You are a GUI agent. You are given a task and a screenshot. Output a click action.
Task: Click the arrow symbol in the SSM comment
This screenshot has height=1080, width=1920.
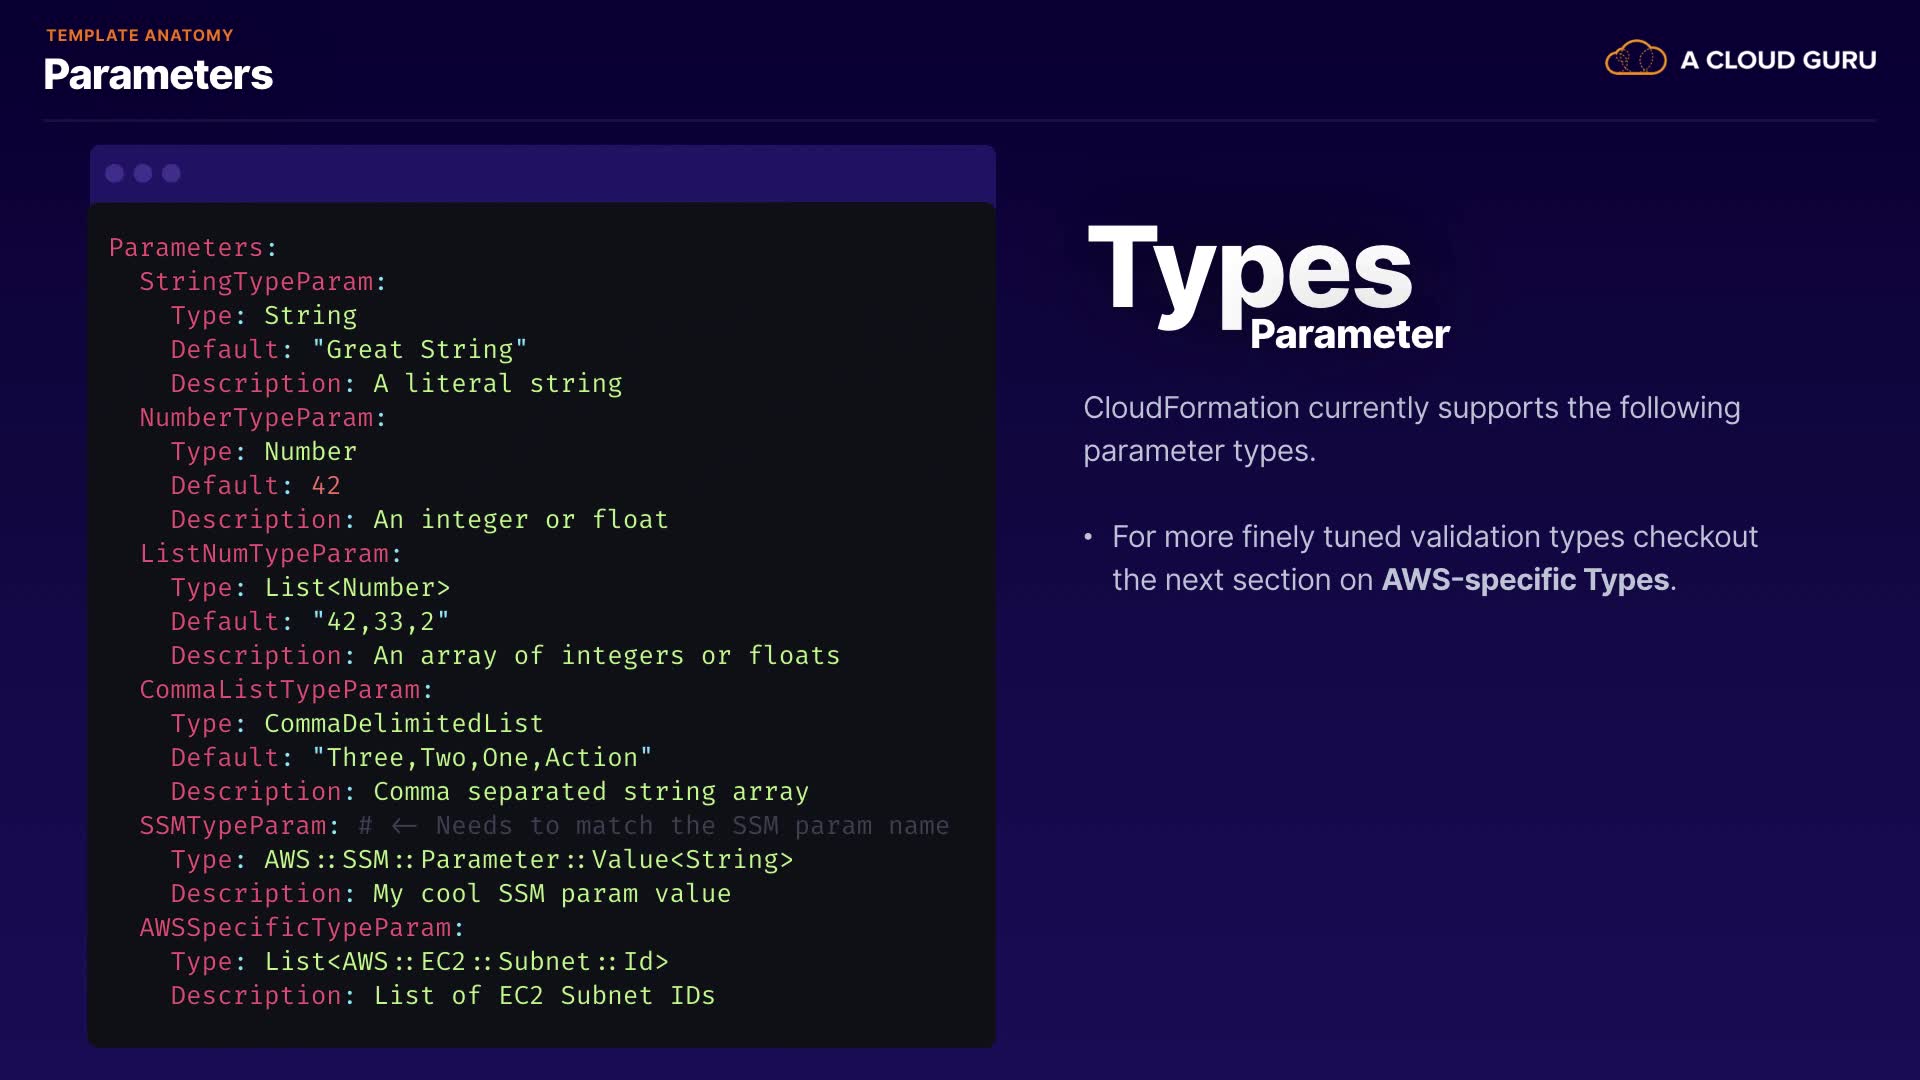tap(404, 826)
